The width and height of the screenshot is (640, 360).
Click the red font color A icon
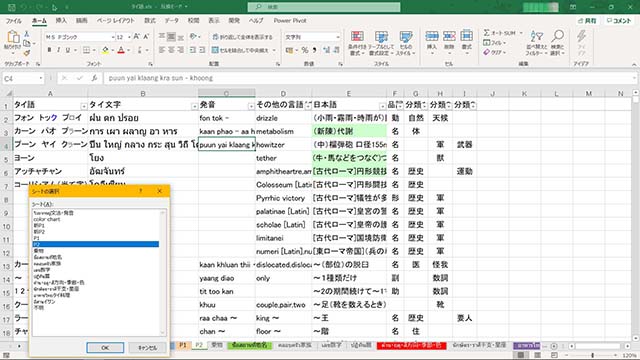(x=121, y=50)
